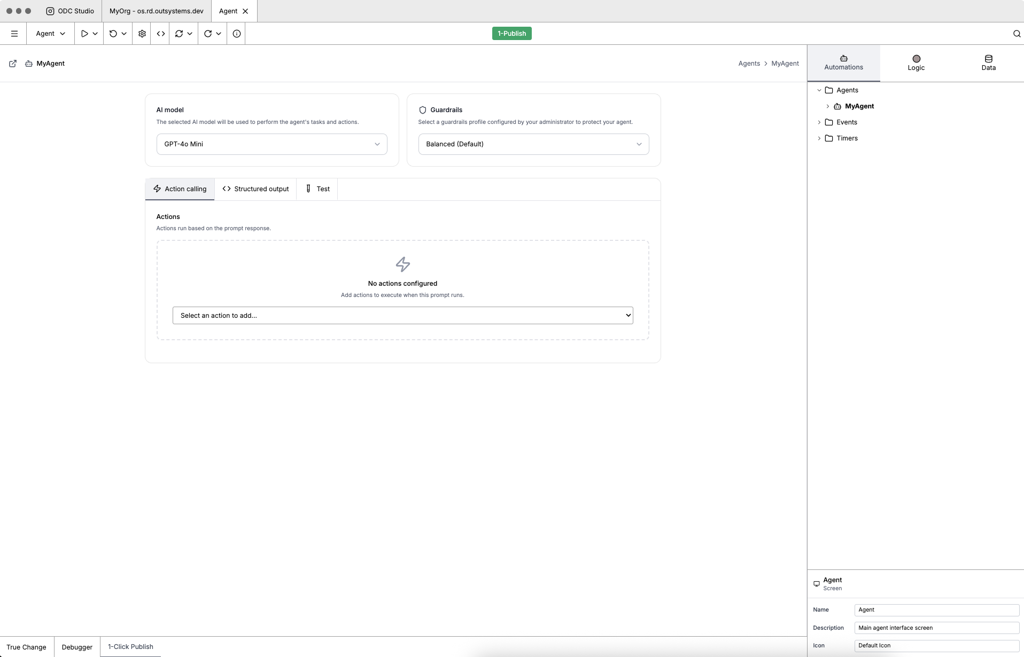Image resolution: width=1024 pixels, height=657 pixels.
Task: Click the Agents breadcrumb link
Action: (x=748, y=63)
